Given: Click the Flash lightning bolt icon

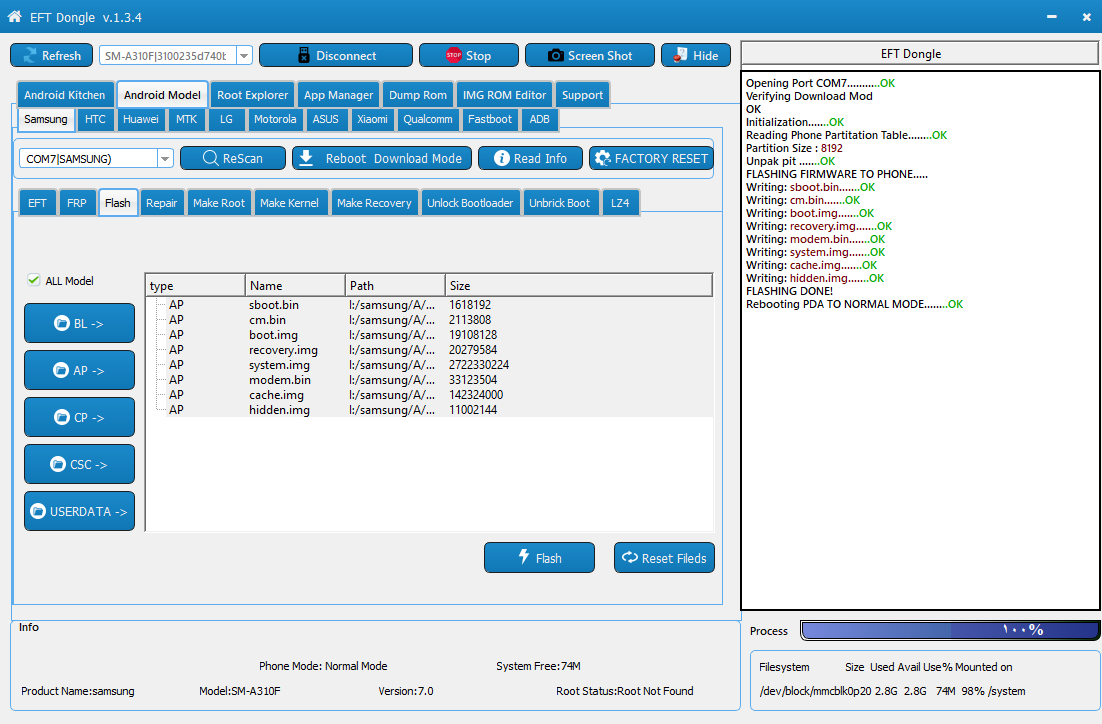Looking at the screenshot, I should 524,557.
